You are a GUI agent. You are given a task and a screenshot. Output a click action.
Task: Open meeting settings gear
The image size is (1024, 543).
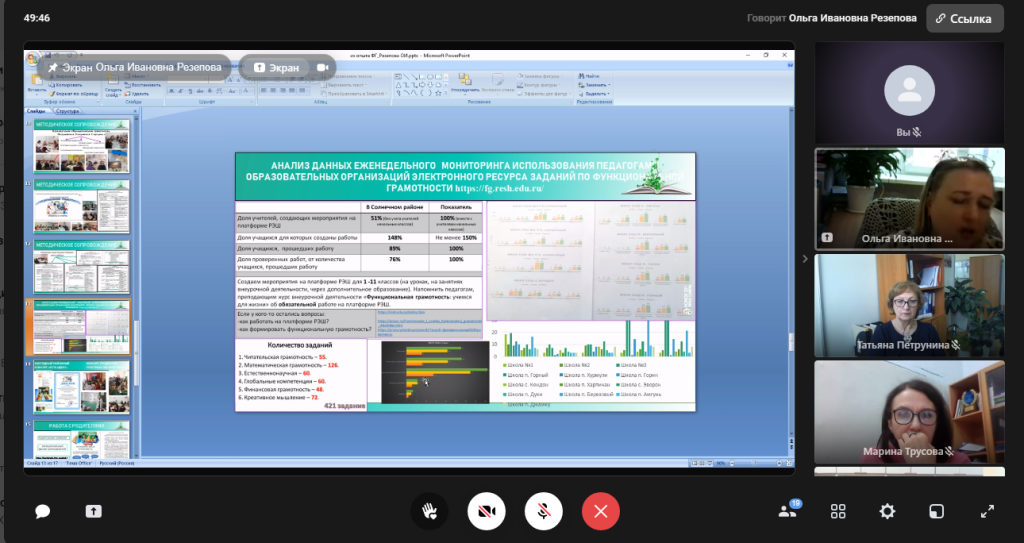click(x=887, y=511)
